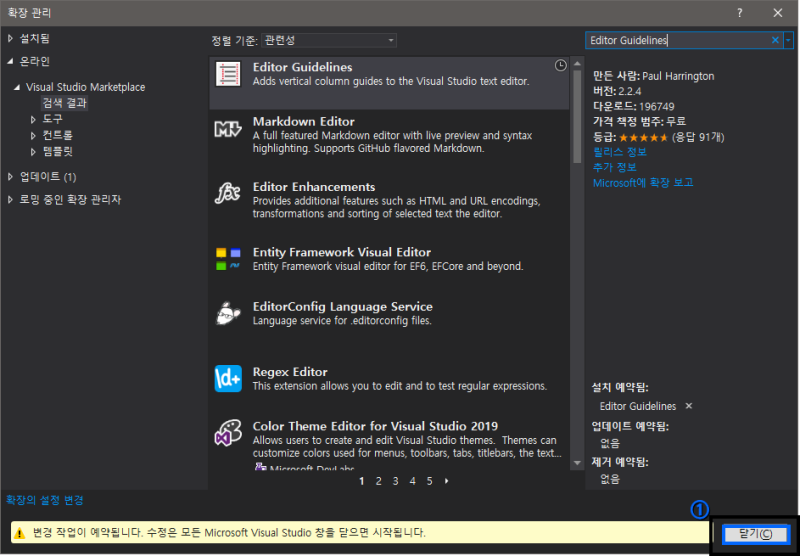The height and width of the screenshot is (556, 800).
Task: Select Color Theme Editor for Visual Studio 2019
Action: [375, 426]
